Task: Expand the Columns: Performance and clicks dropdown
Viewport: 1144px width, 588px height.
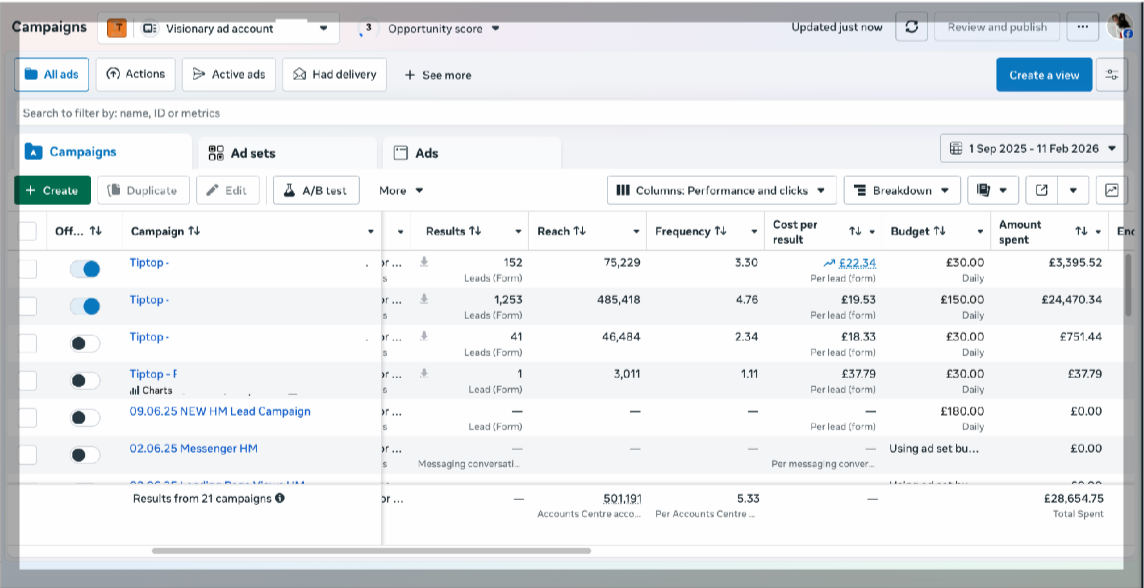Action: [721, 190]
